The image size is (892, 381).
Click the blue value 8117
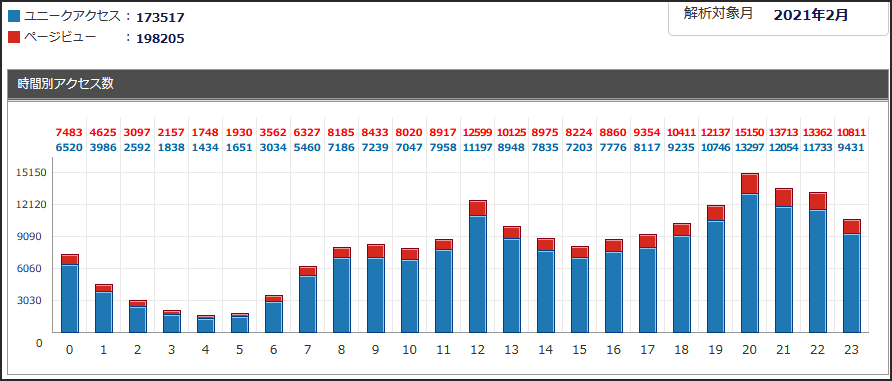tap(648, 147)
